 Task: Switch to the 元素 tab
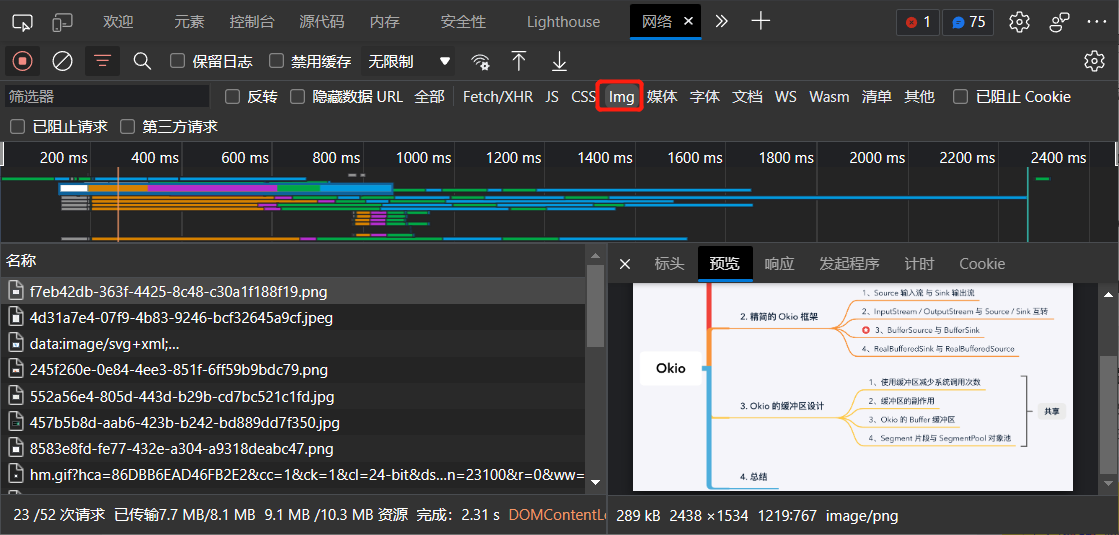(189, 21)
